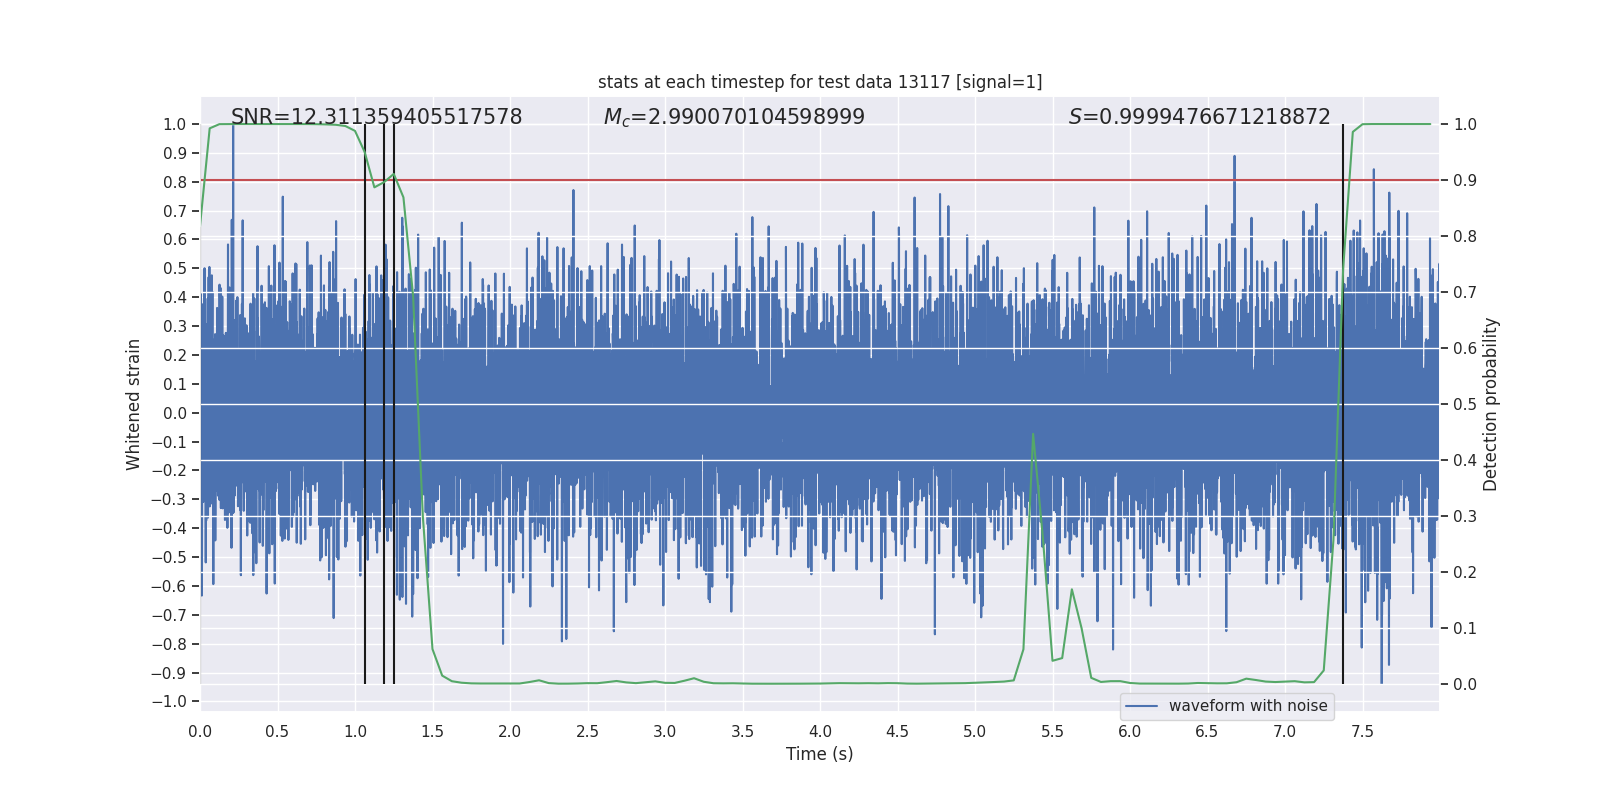Select the S=0.9999 score annotation
Viewport: 1600px width, 800px height.
1199,117
